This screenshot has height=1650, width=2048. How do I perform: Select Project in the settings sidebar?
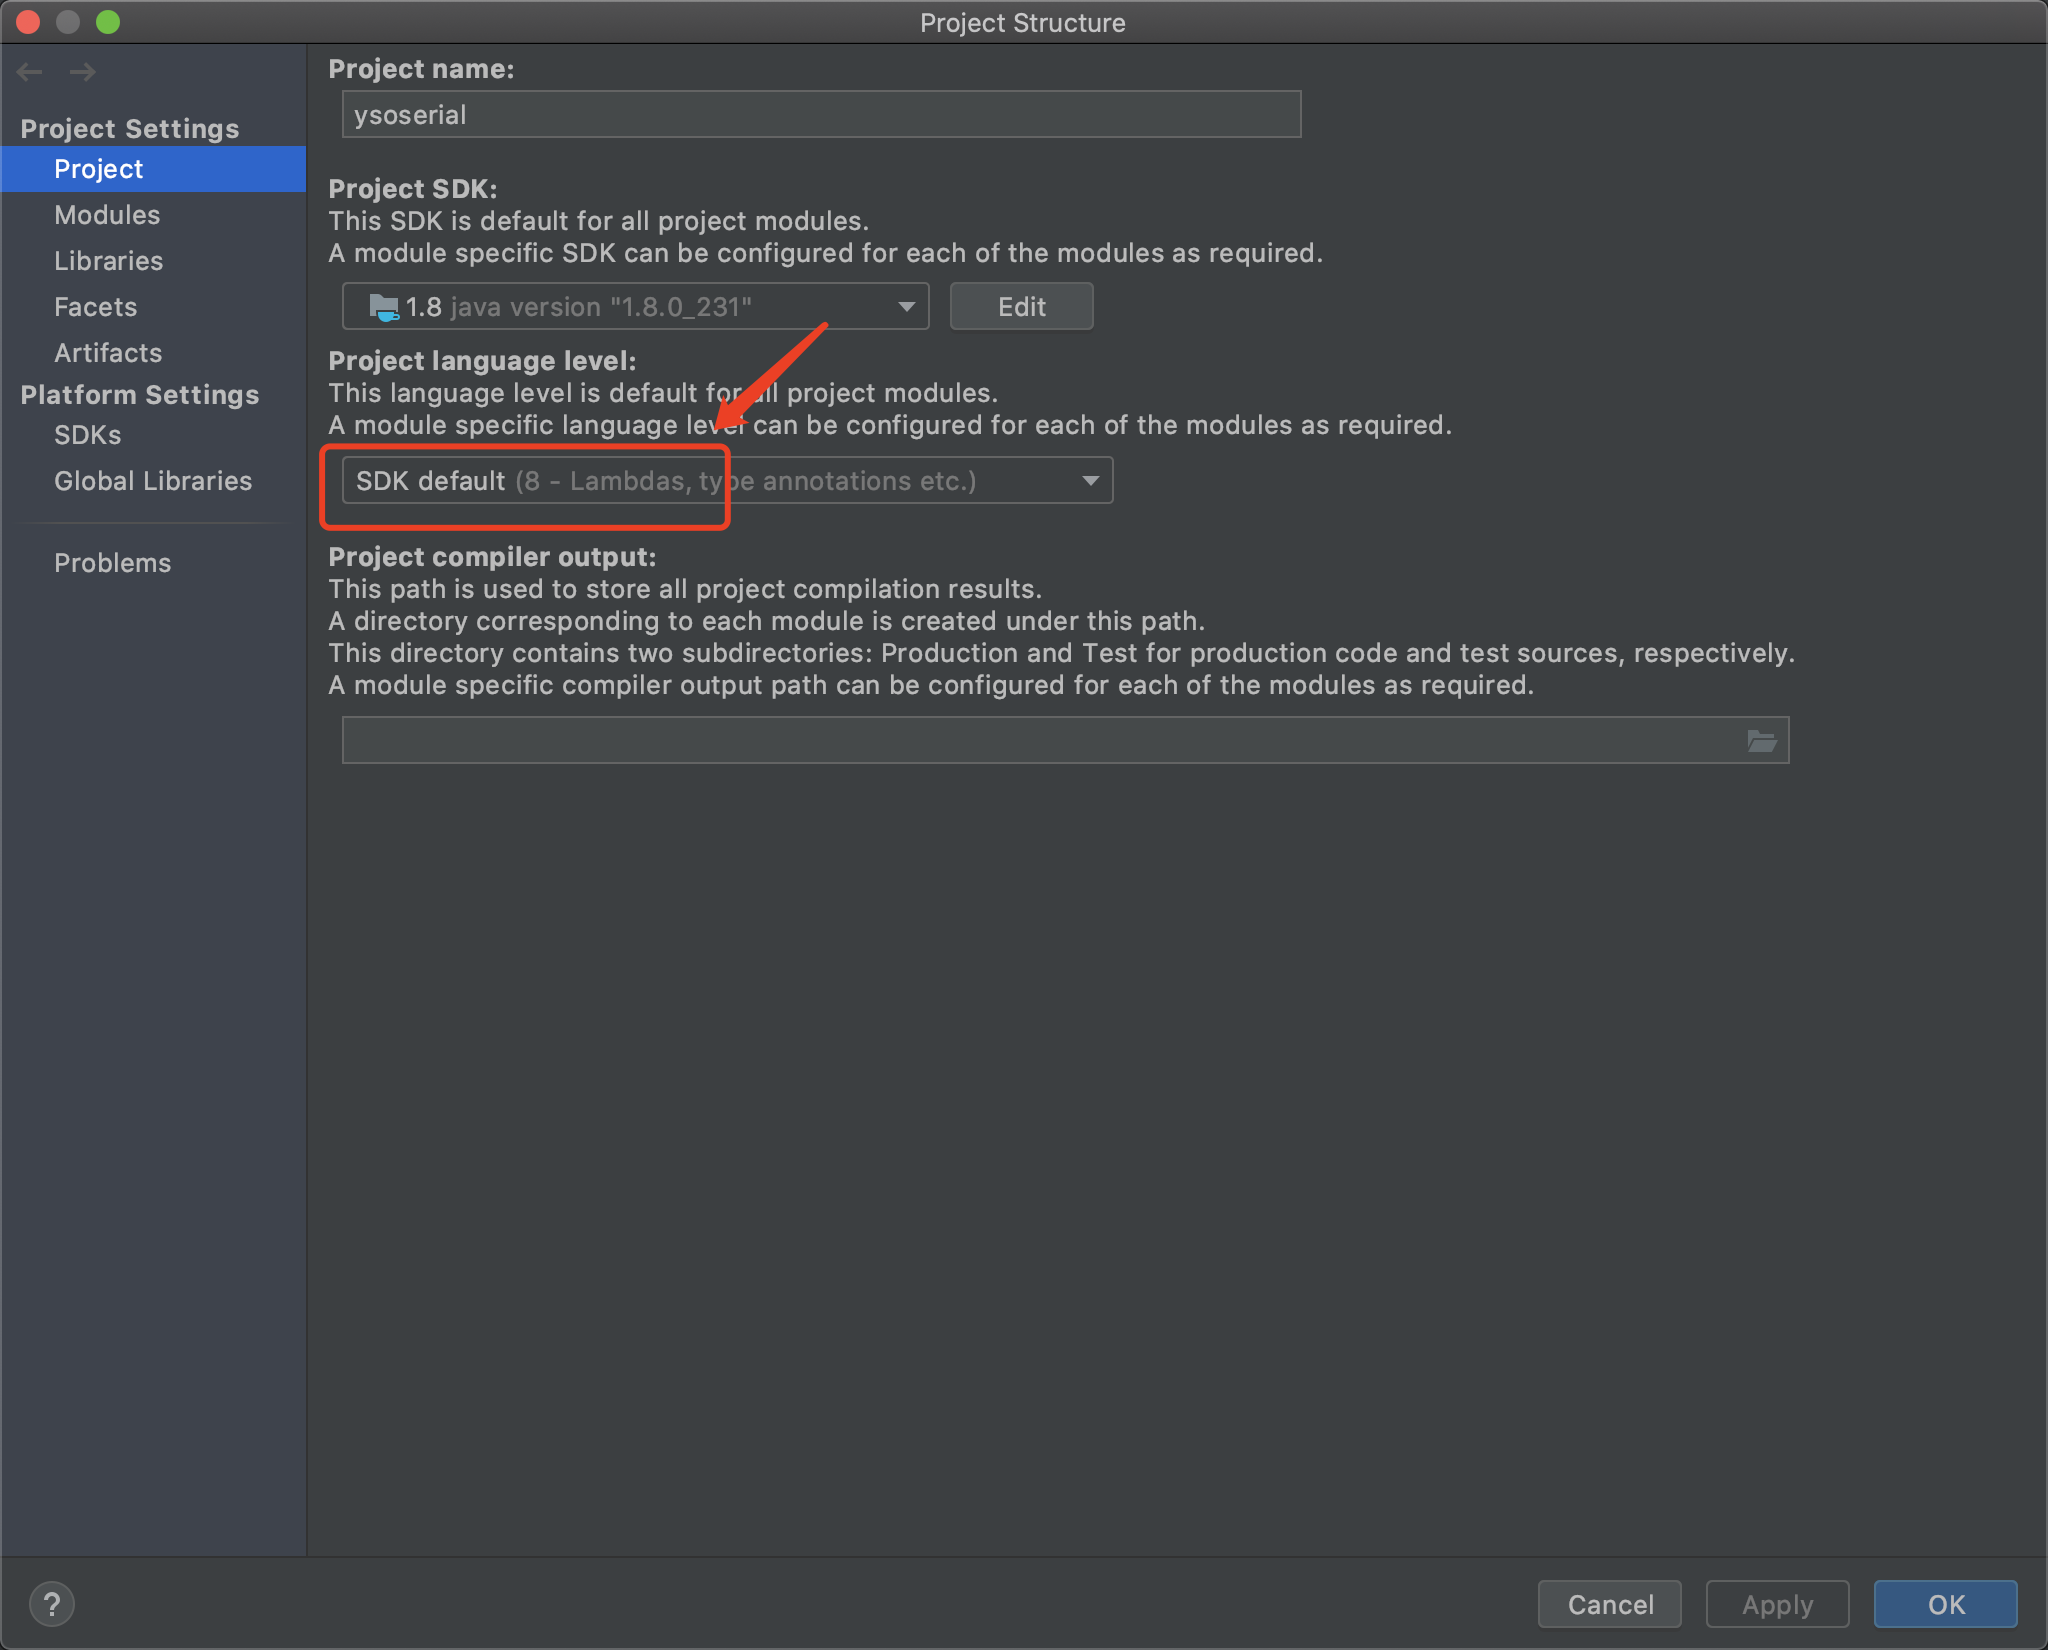click(x=99, y=169)
